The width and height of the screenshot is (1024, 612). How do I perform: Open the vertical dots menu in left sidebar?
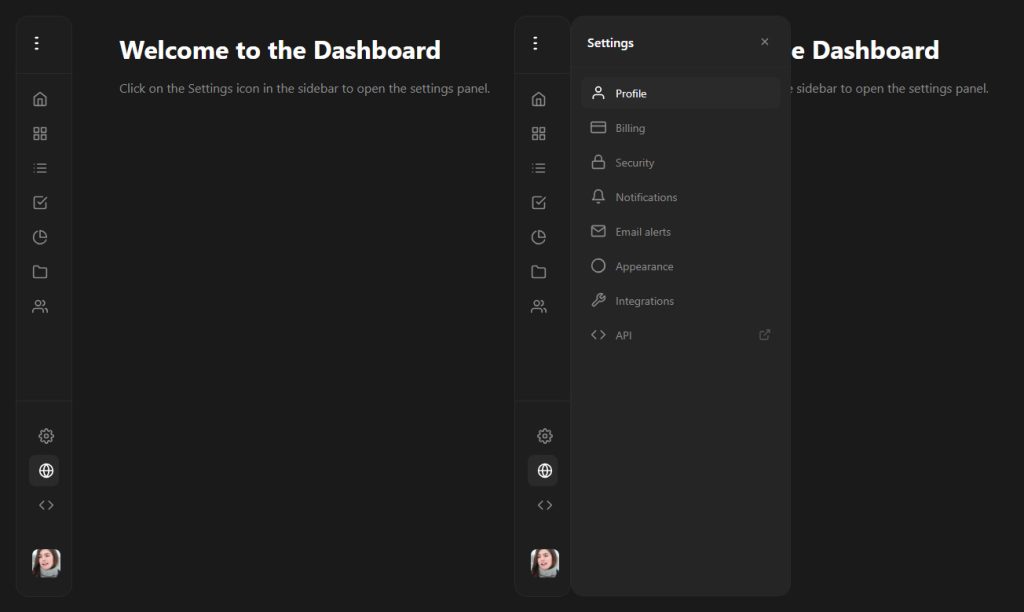tap(37, 43)
